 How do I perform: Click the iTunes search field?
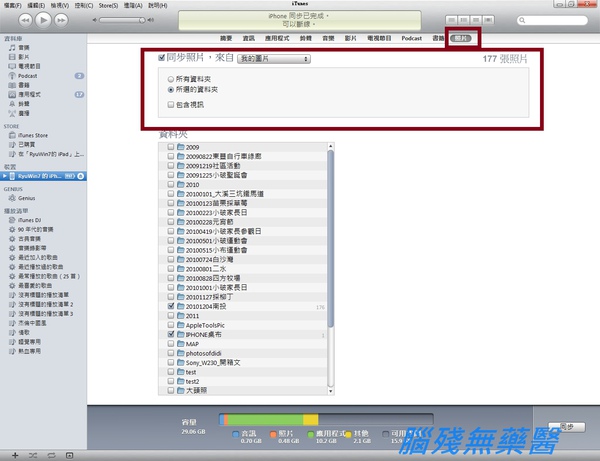click(552, 20)
